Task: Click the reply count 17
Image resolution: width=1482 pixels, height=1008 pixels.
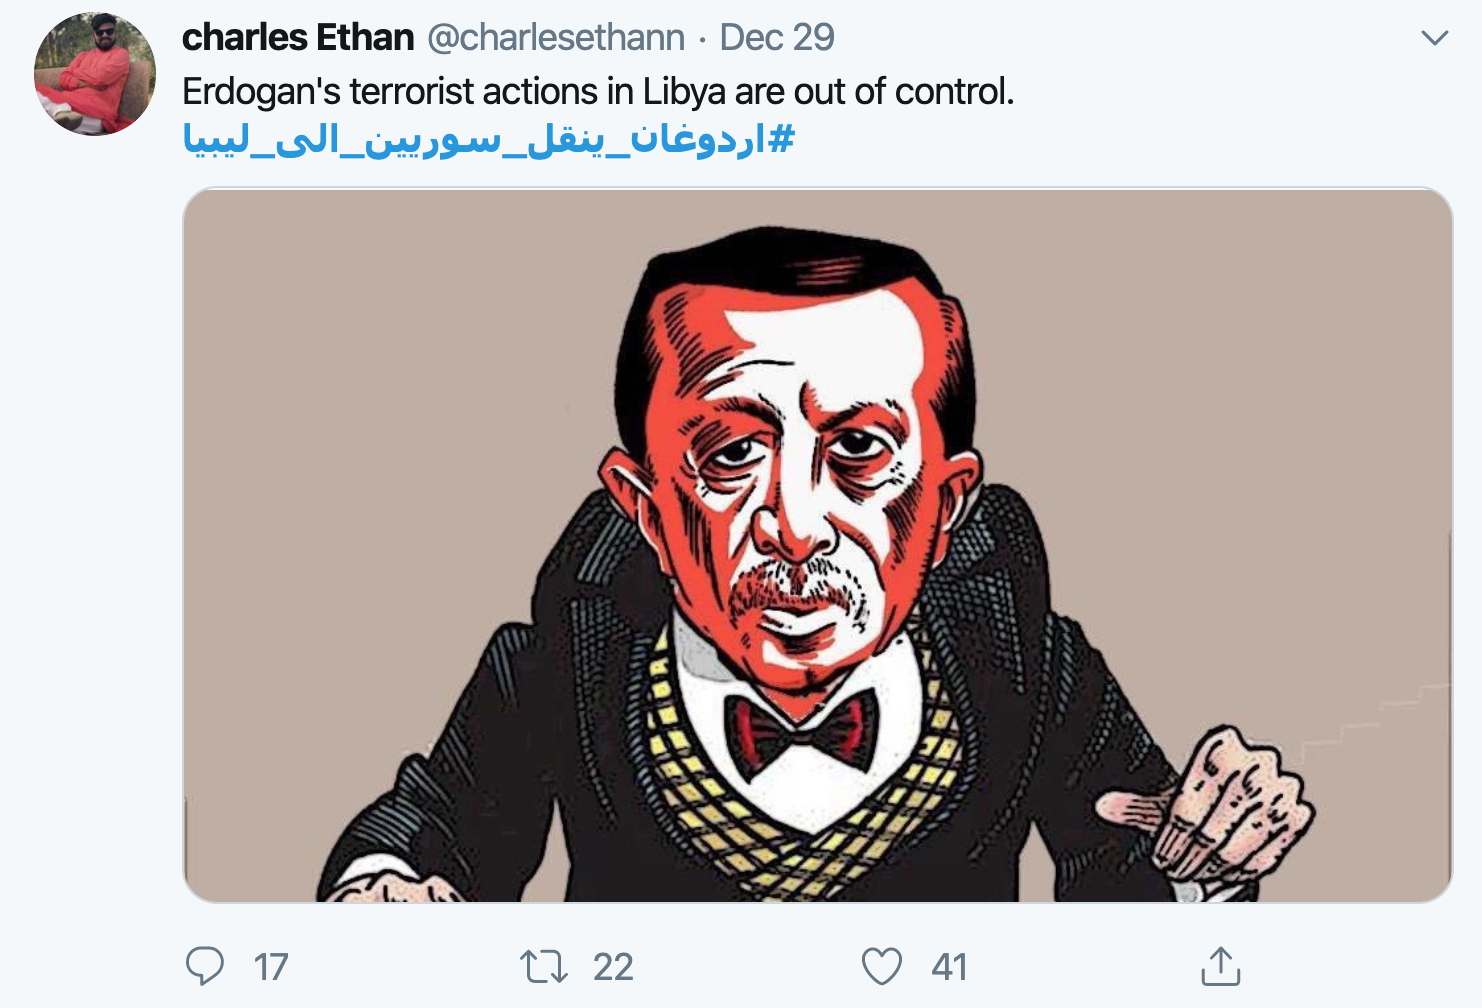Action: tap(271, 967)
